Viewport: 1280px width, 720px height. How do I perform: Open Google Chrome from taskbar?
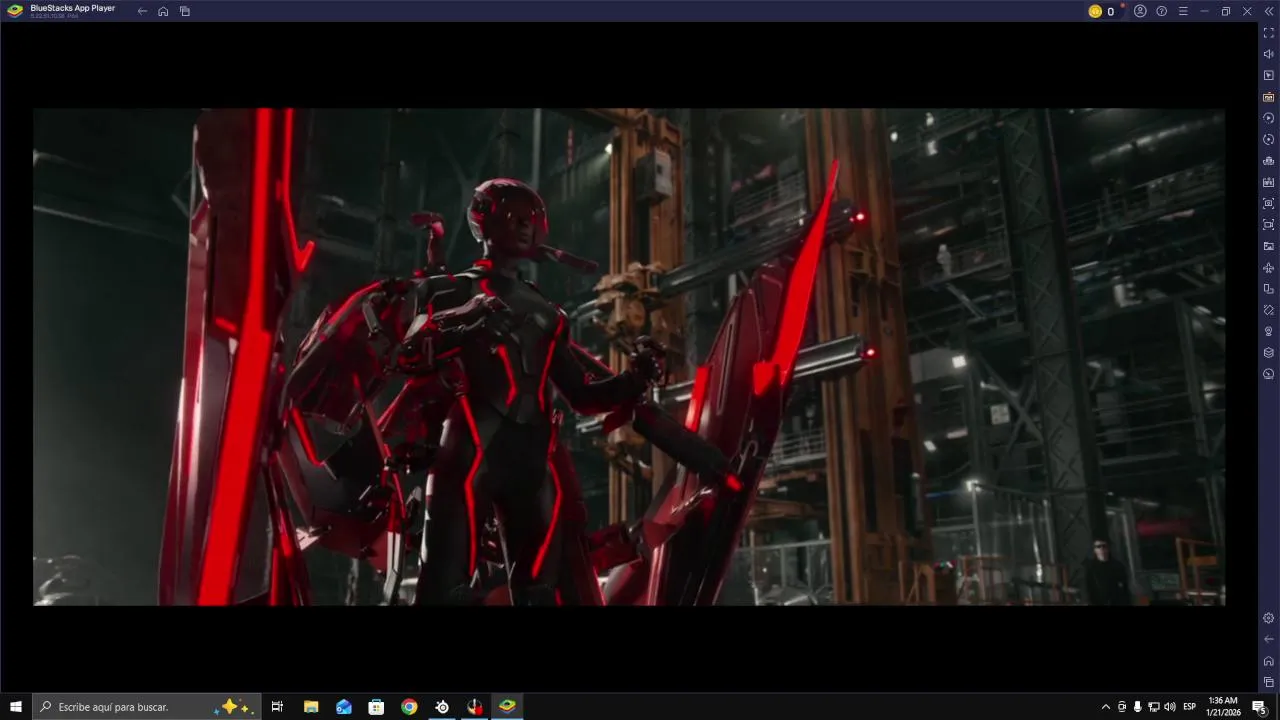(x=409, y=707)
